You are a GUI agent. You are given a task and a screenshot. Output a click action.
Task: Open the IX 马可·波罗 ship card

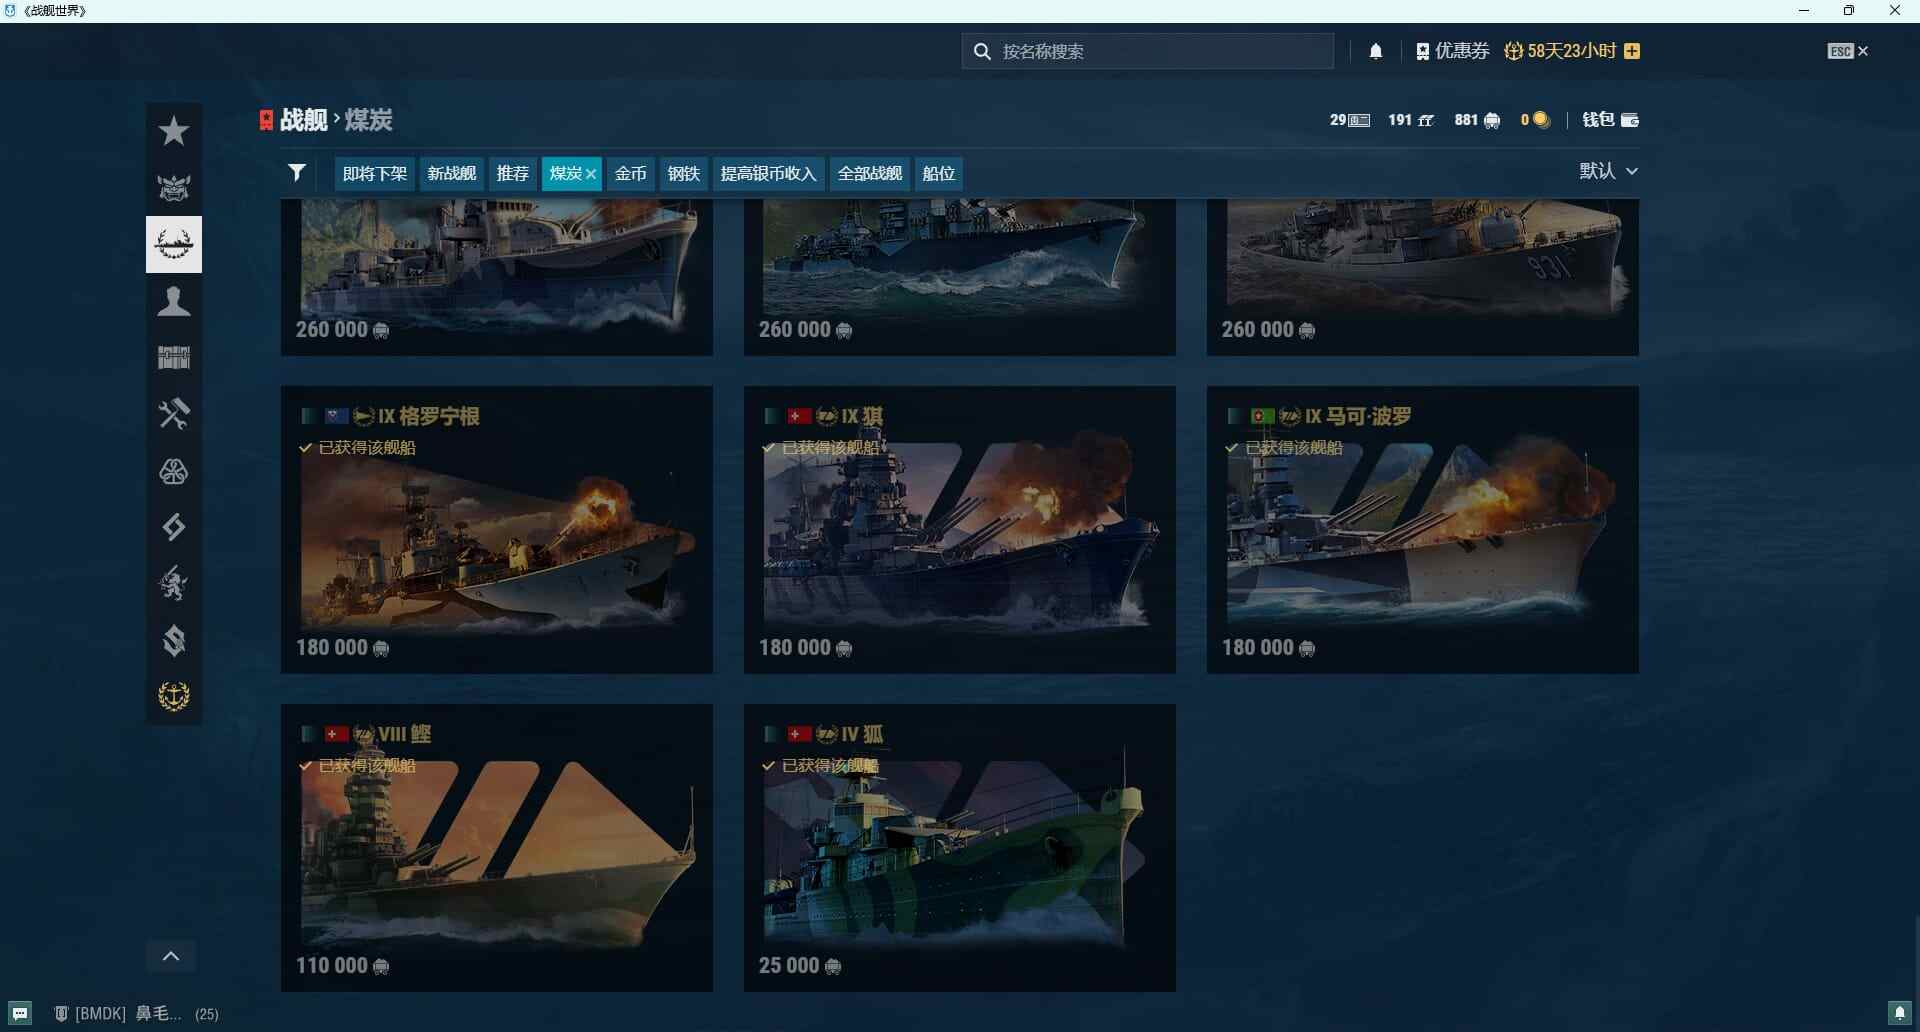point(1423,529)
